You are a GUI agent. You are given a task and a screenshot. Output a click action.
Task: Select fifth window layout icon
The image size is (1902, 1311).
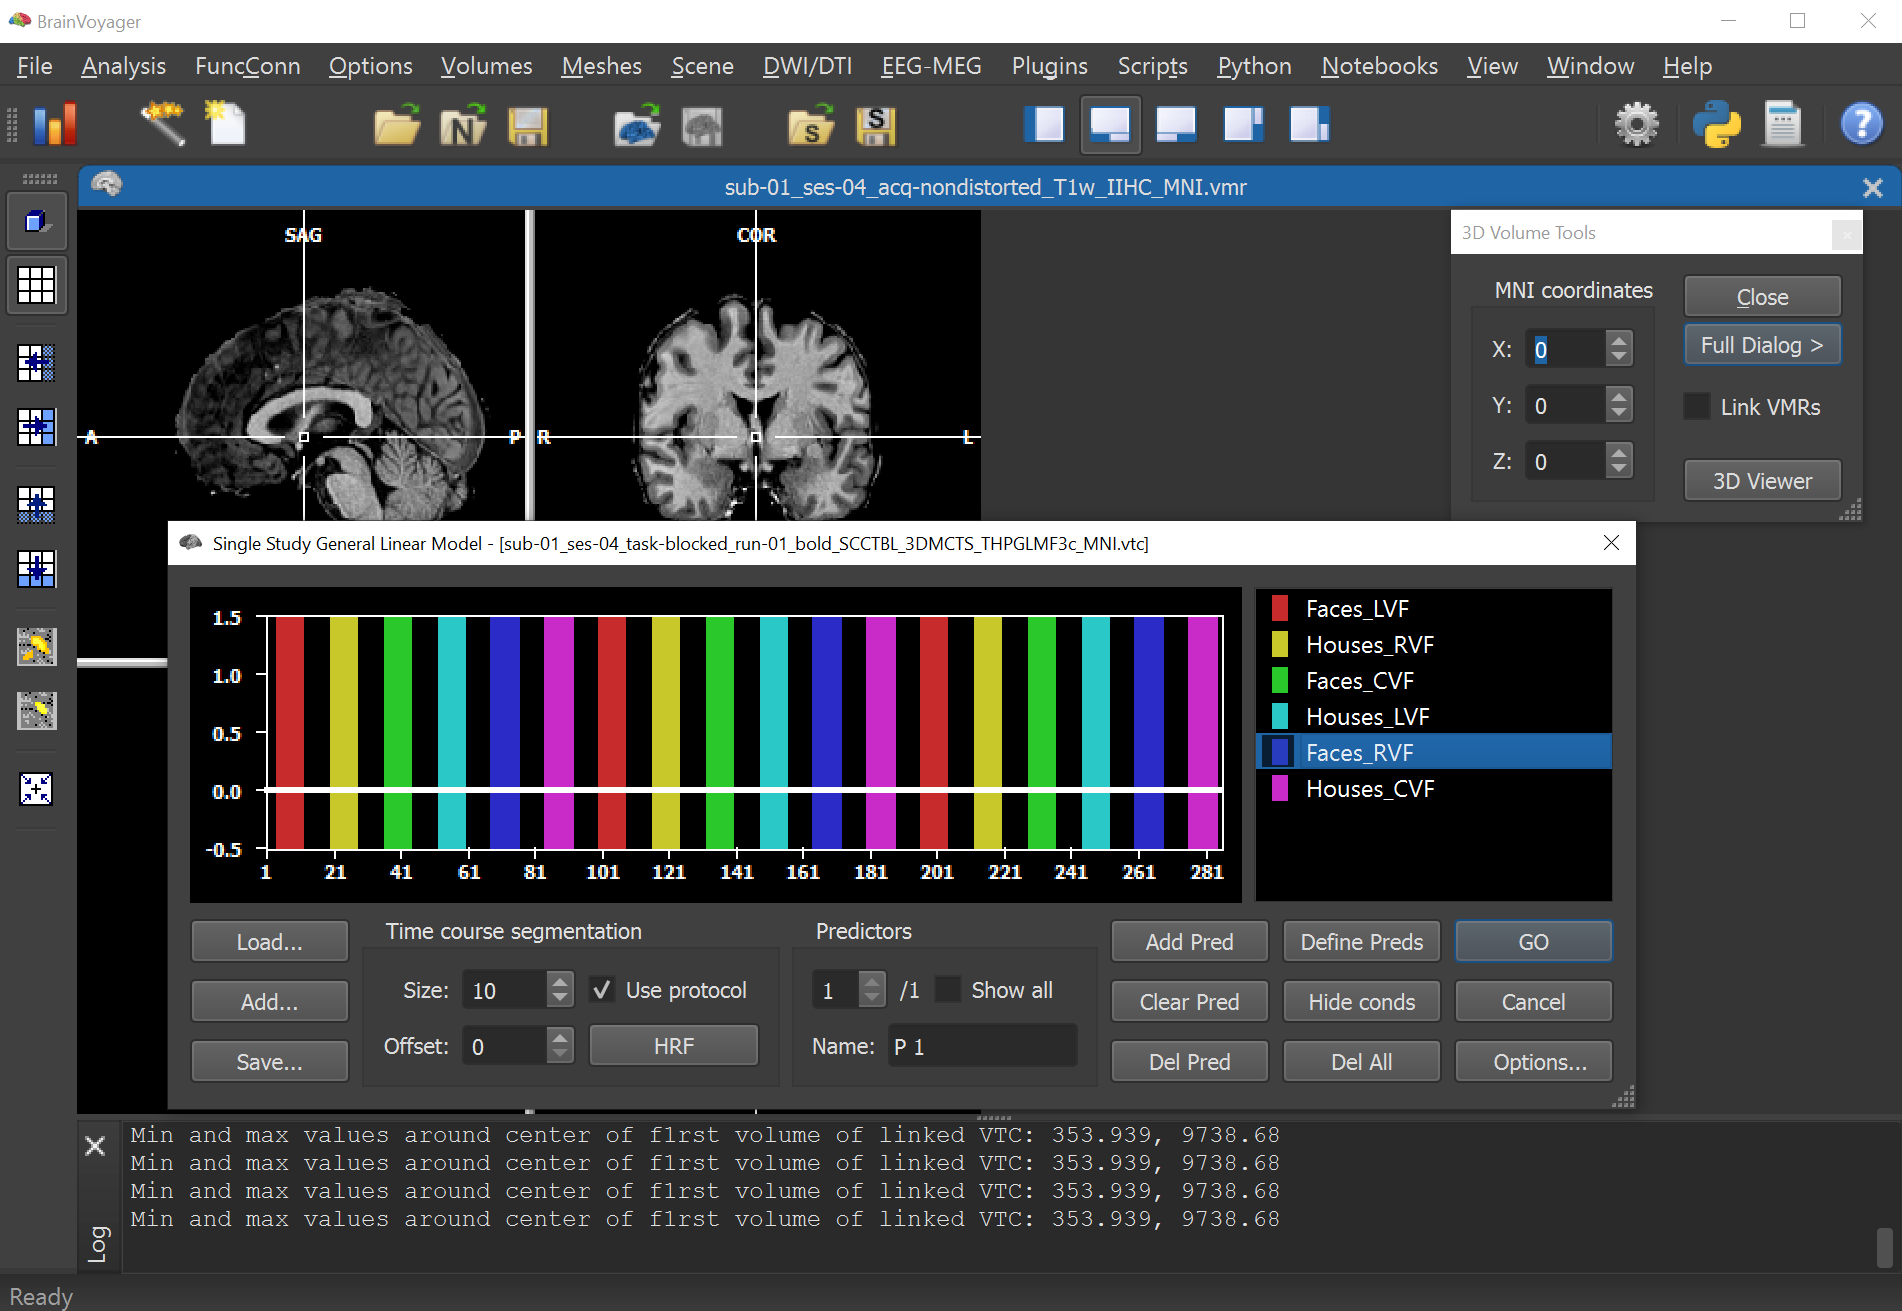click(x=1309, y=125)
